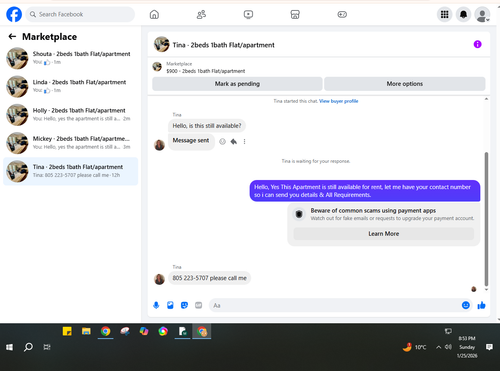The height and width of the screenshot is (371, 500).
Task: Select Tina conversation in list
Action: (x=70, y=171)
